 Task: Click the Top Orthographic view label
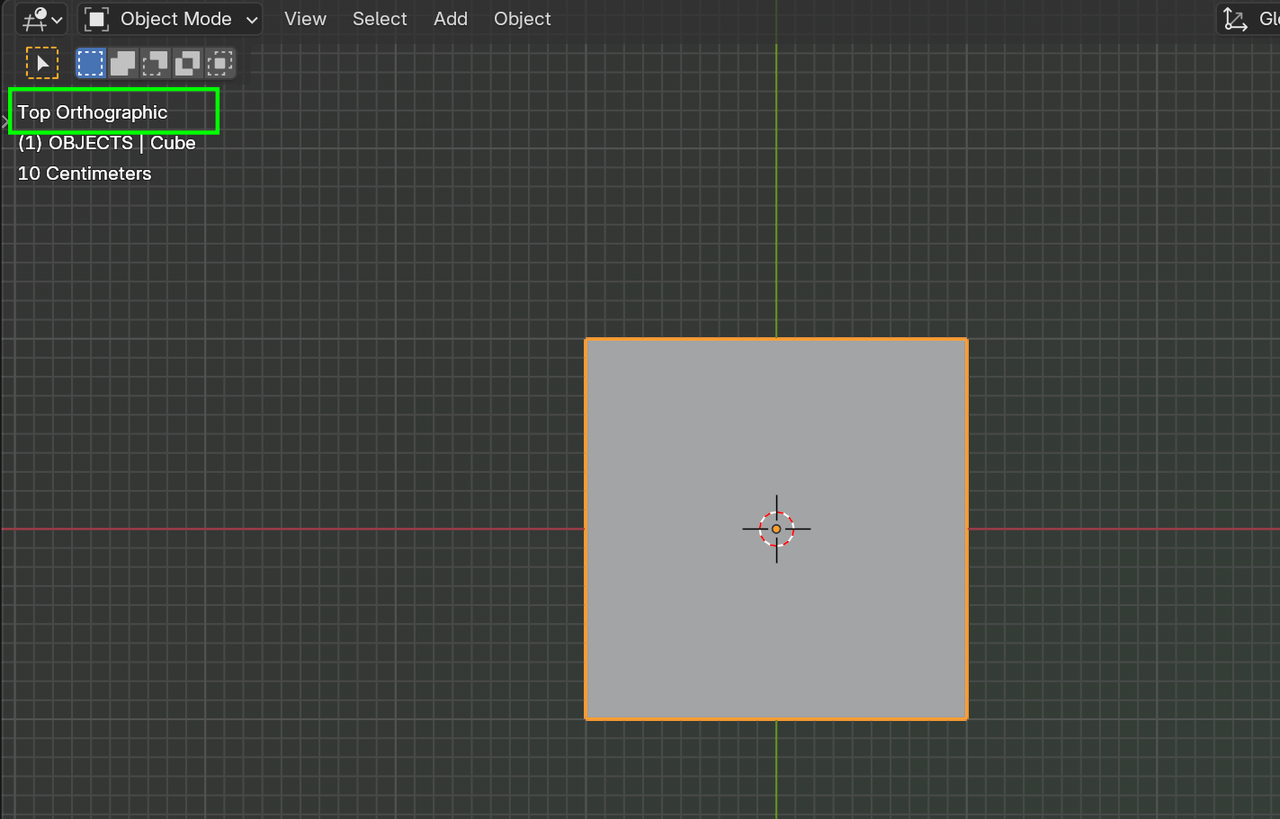[93, 112]
